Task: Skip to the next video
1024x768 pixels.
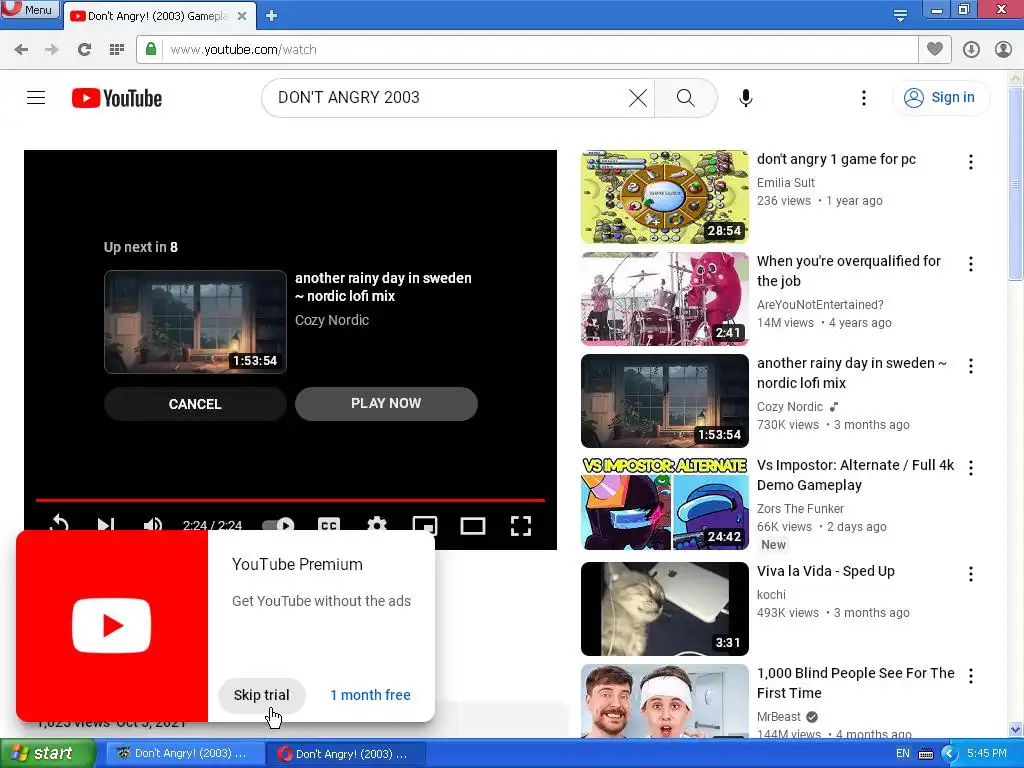Action: (106, 524)
